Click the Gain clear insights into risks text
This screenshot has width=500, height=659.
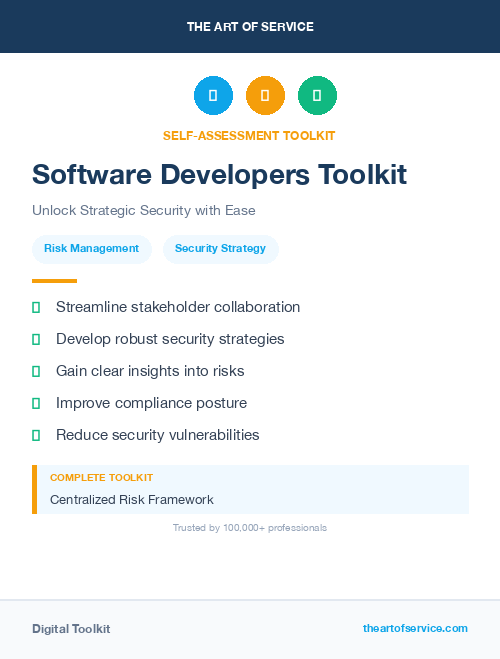tap(150, 371)
